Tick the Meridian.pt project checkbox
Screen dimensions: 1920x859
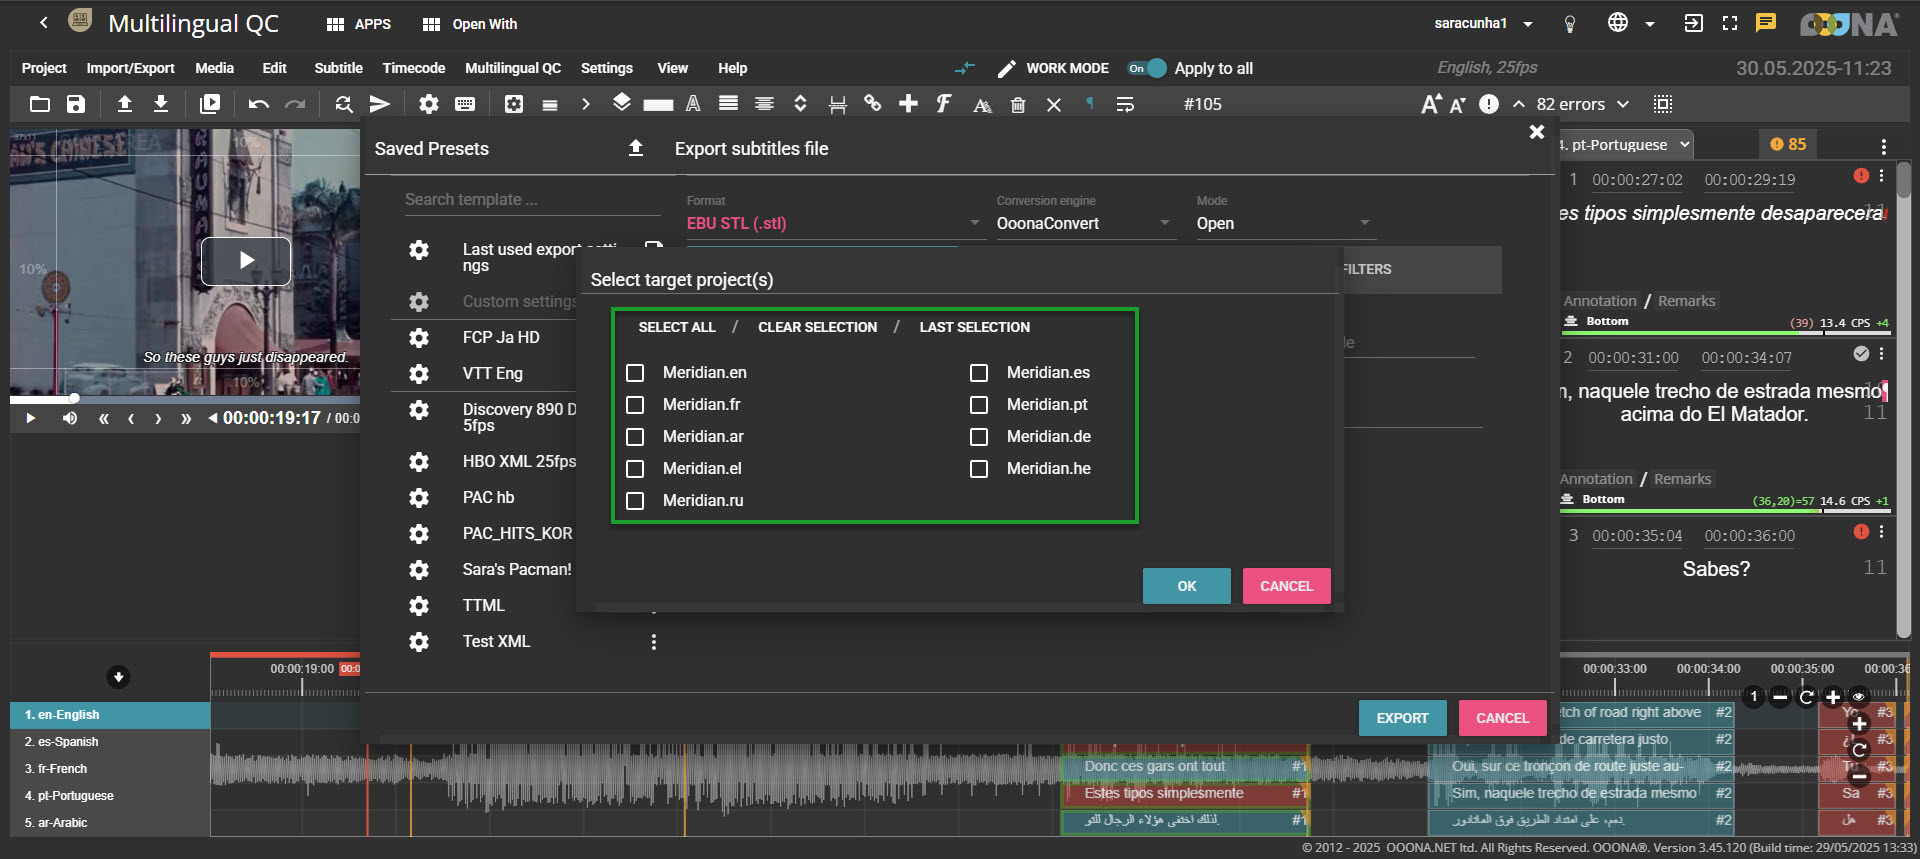[x=979, y=405]
